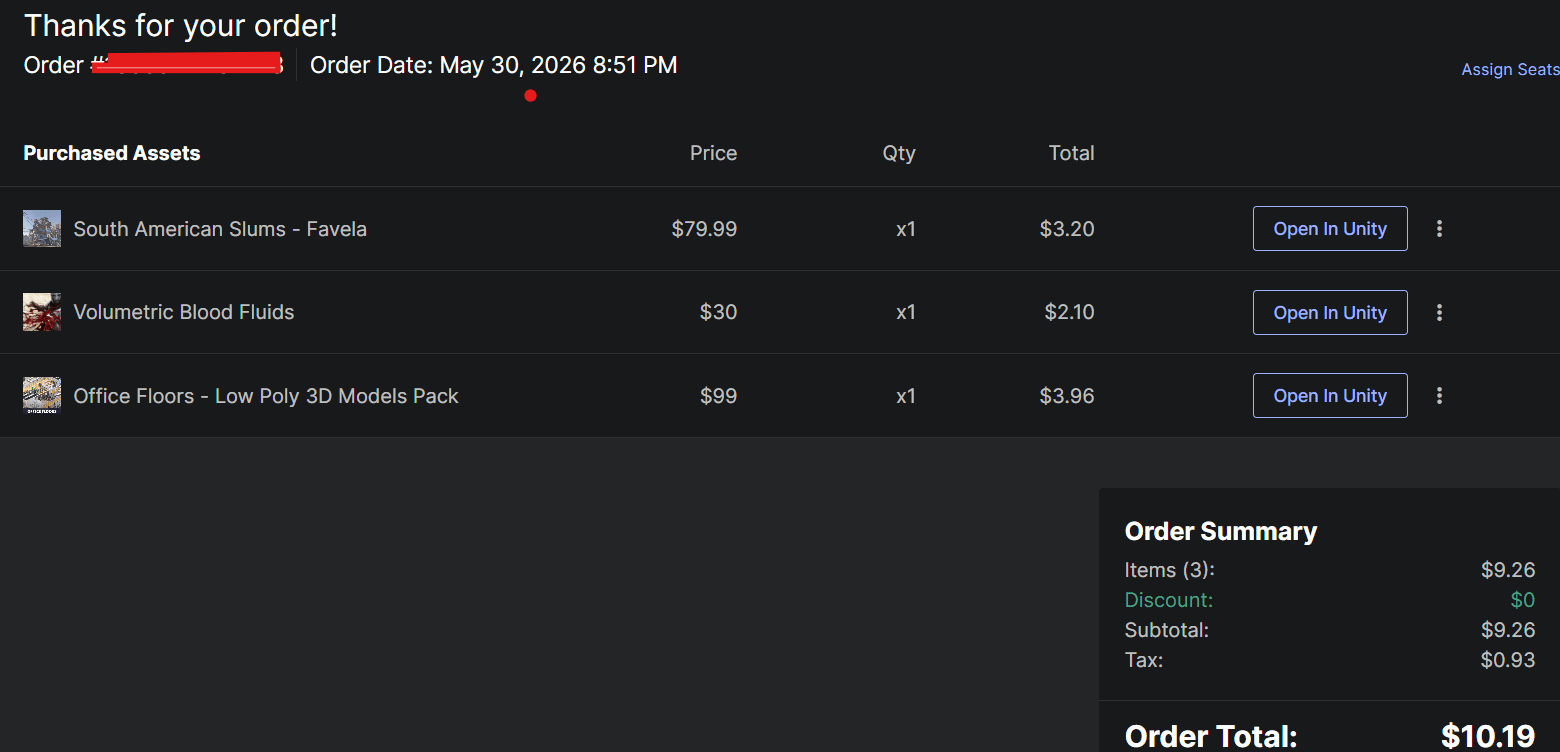
Task: Click the South American Slums thumbnail image
Action: [42, 229]
